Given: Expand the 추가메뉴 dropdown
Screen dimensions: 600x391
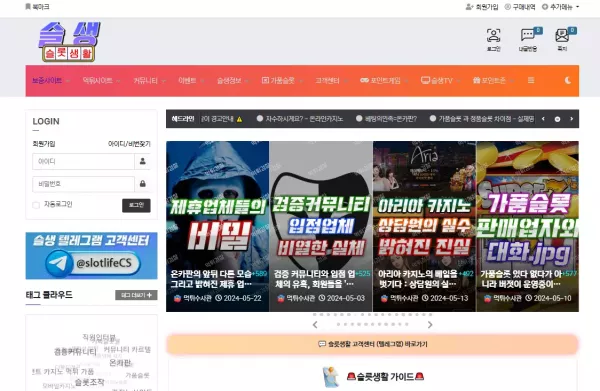Looking at the screenshot, I should [x=561, y=7].
